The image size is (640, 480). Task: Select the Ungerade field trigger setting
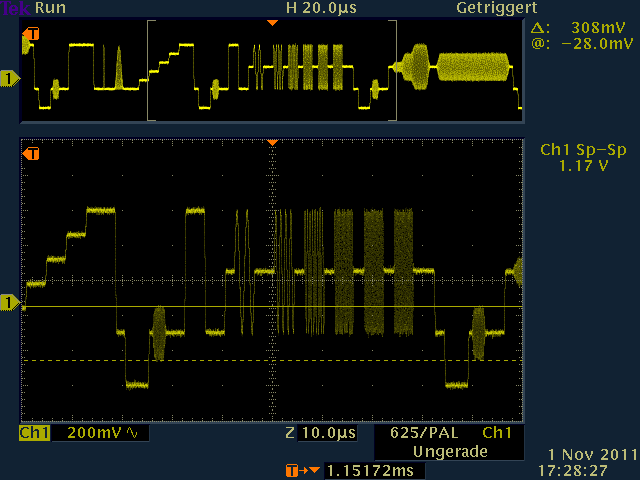coord(450,452)
